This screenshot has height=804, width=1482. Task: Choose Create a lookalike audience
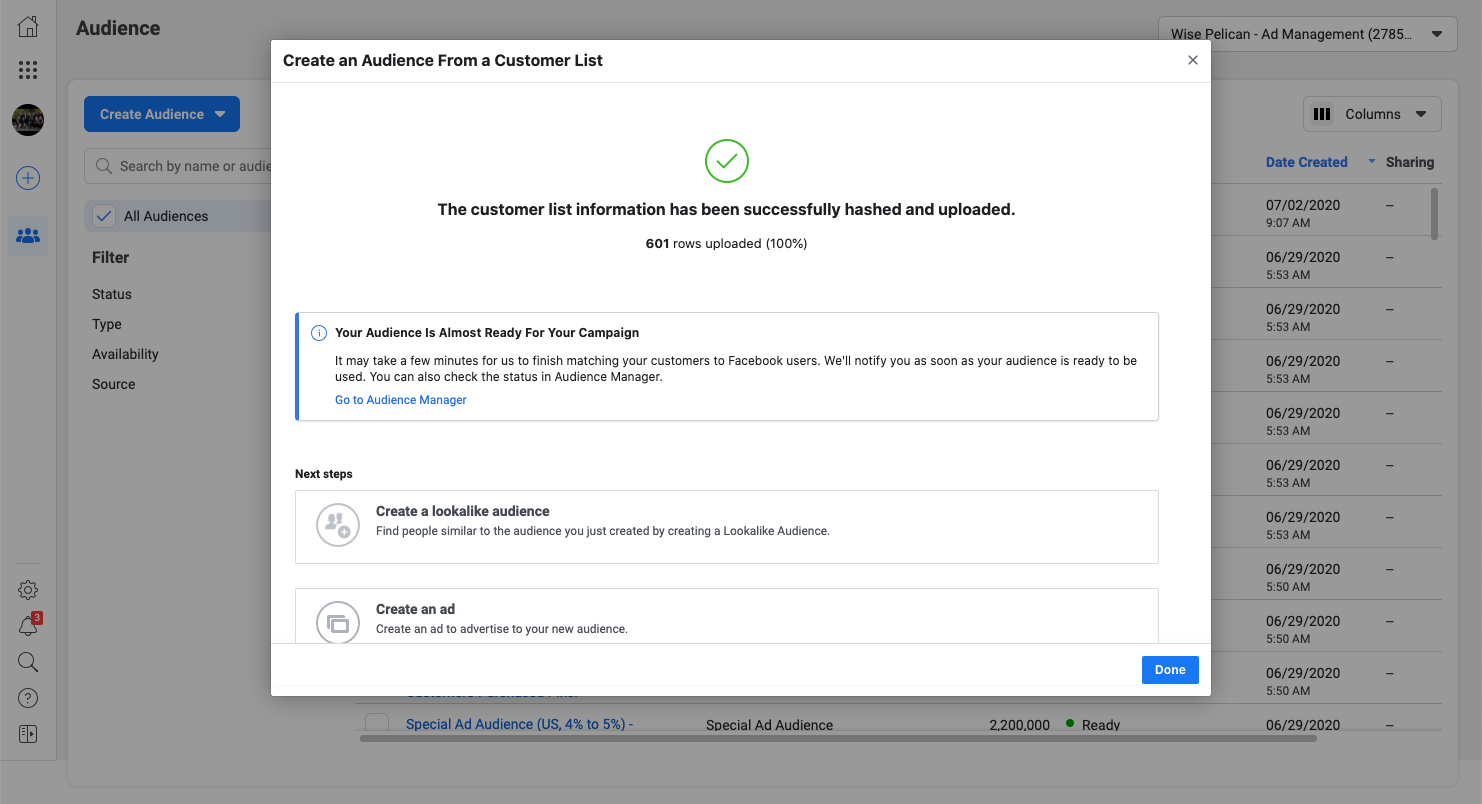pyautogui.click(x=727, y=527)
